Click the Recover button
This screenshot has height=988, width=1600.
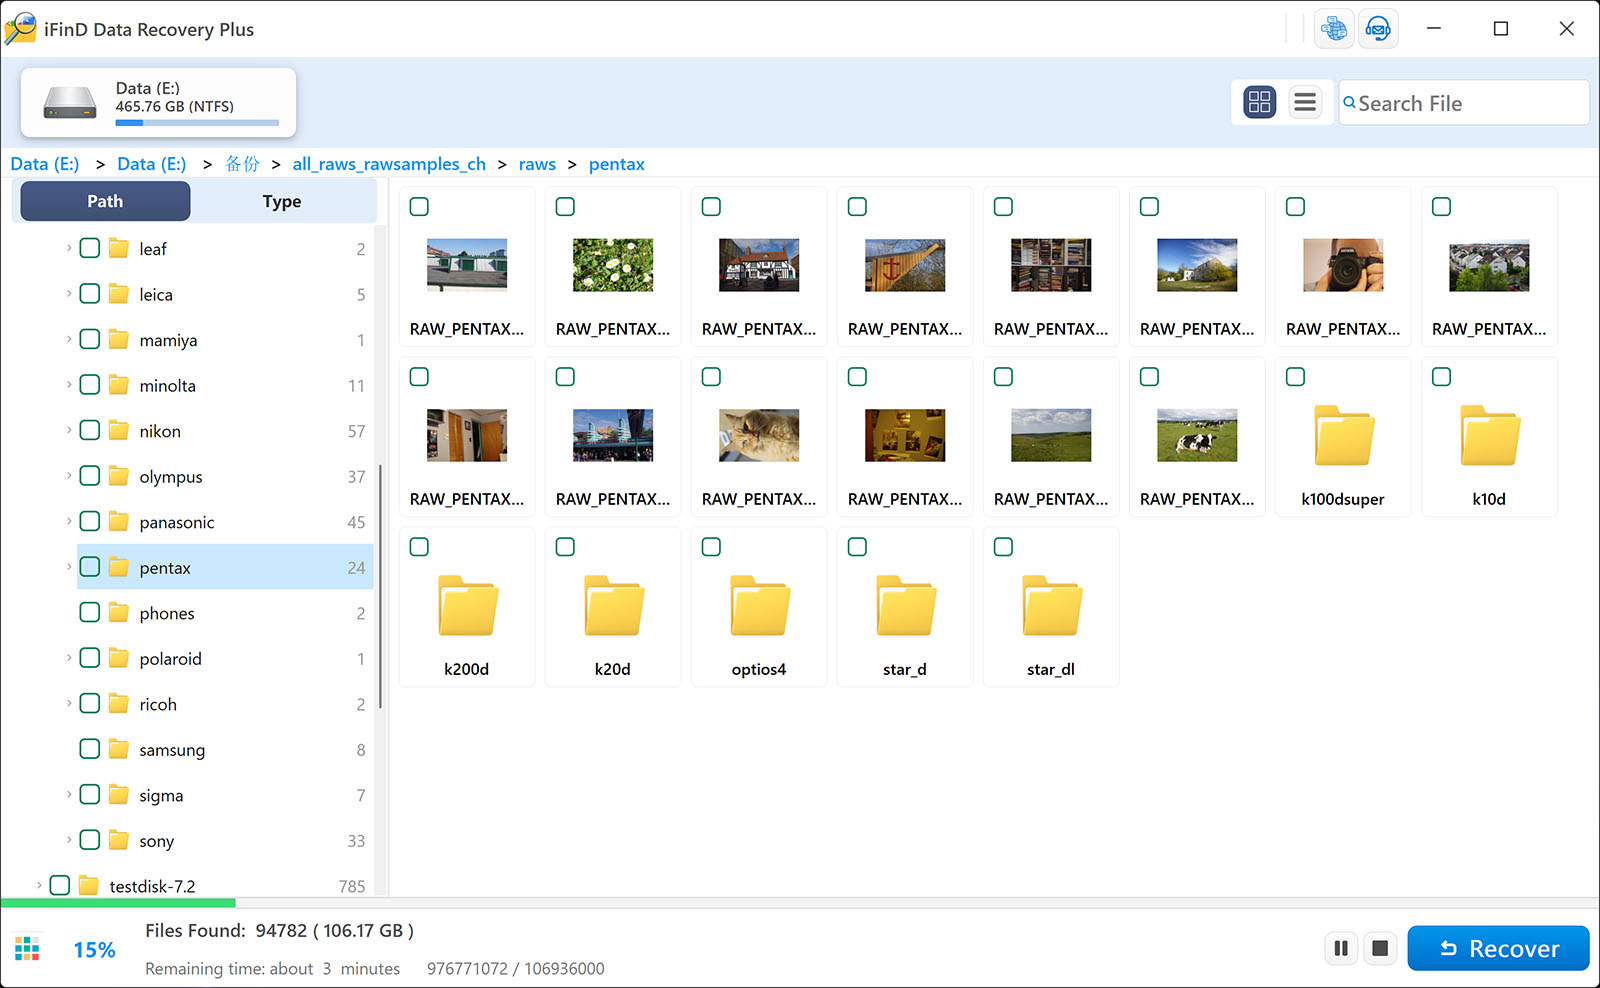[1498, 948]
